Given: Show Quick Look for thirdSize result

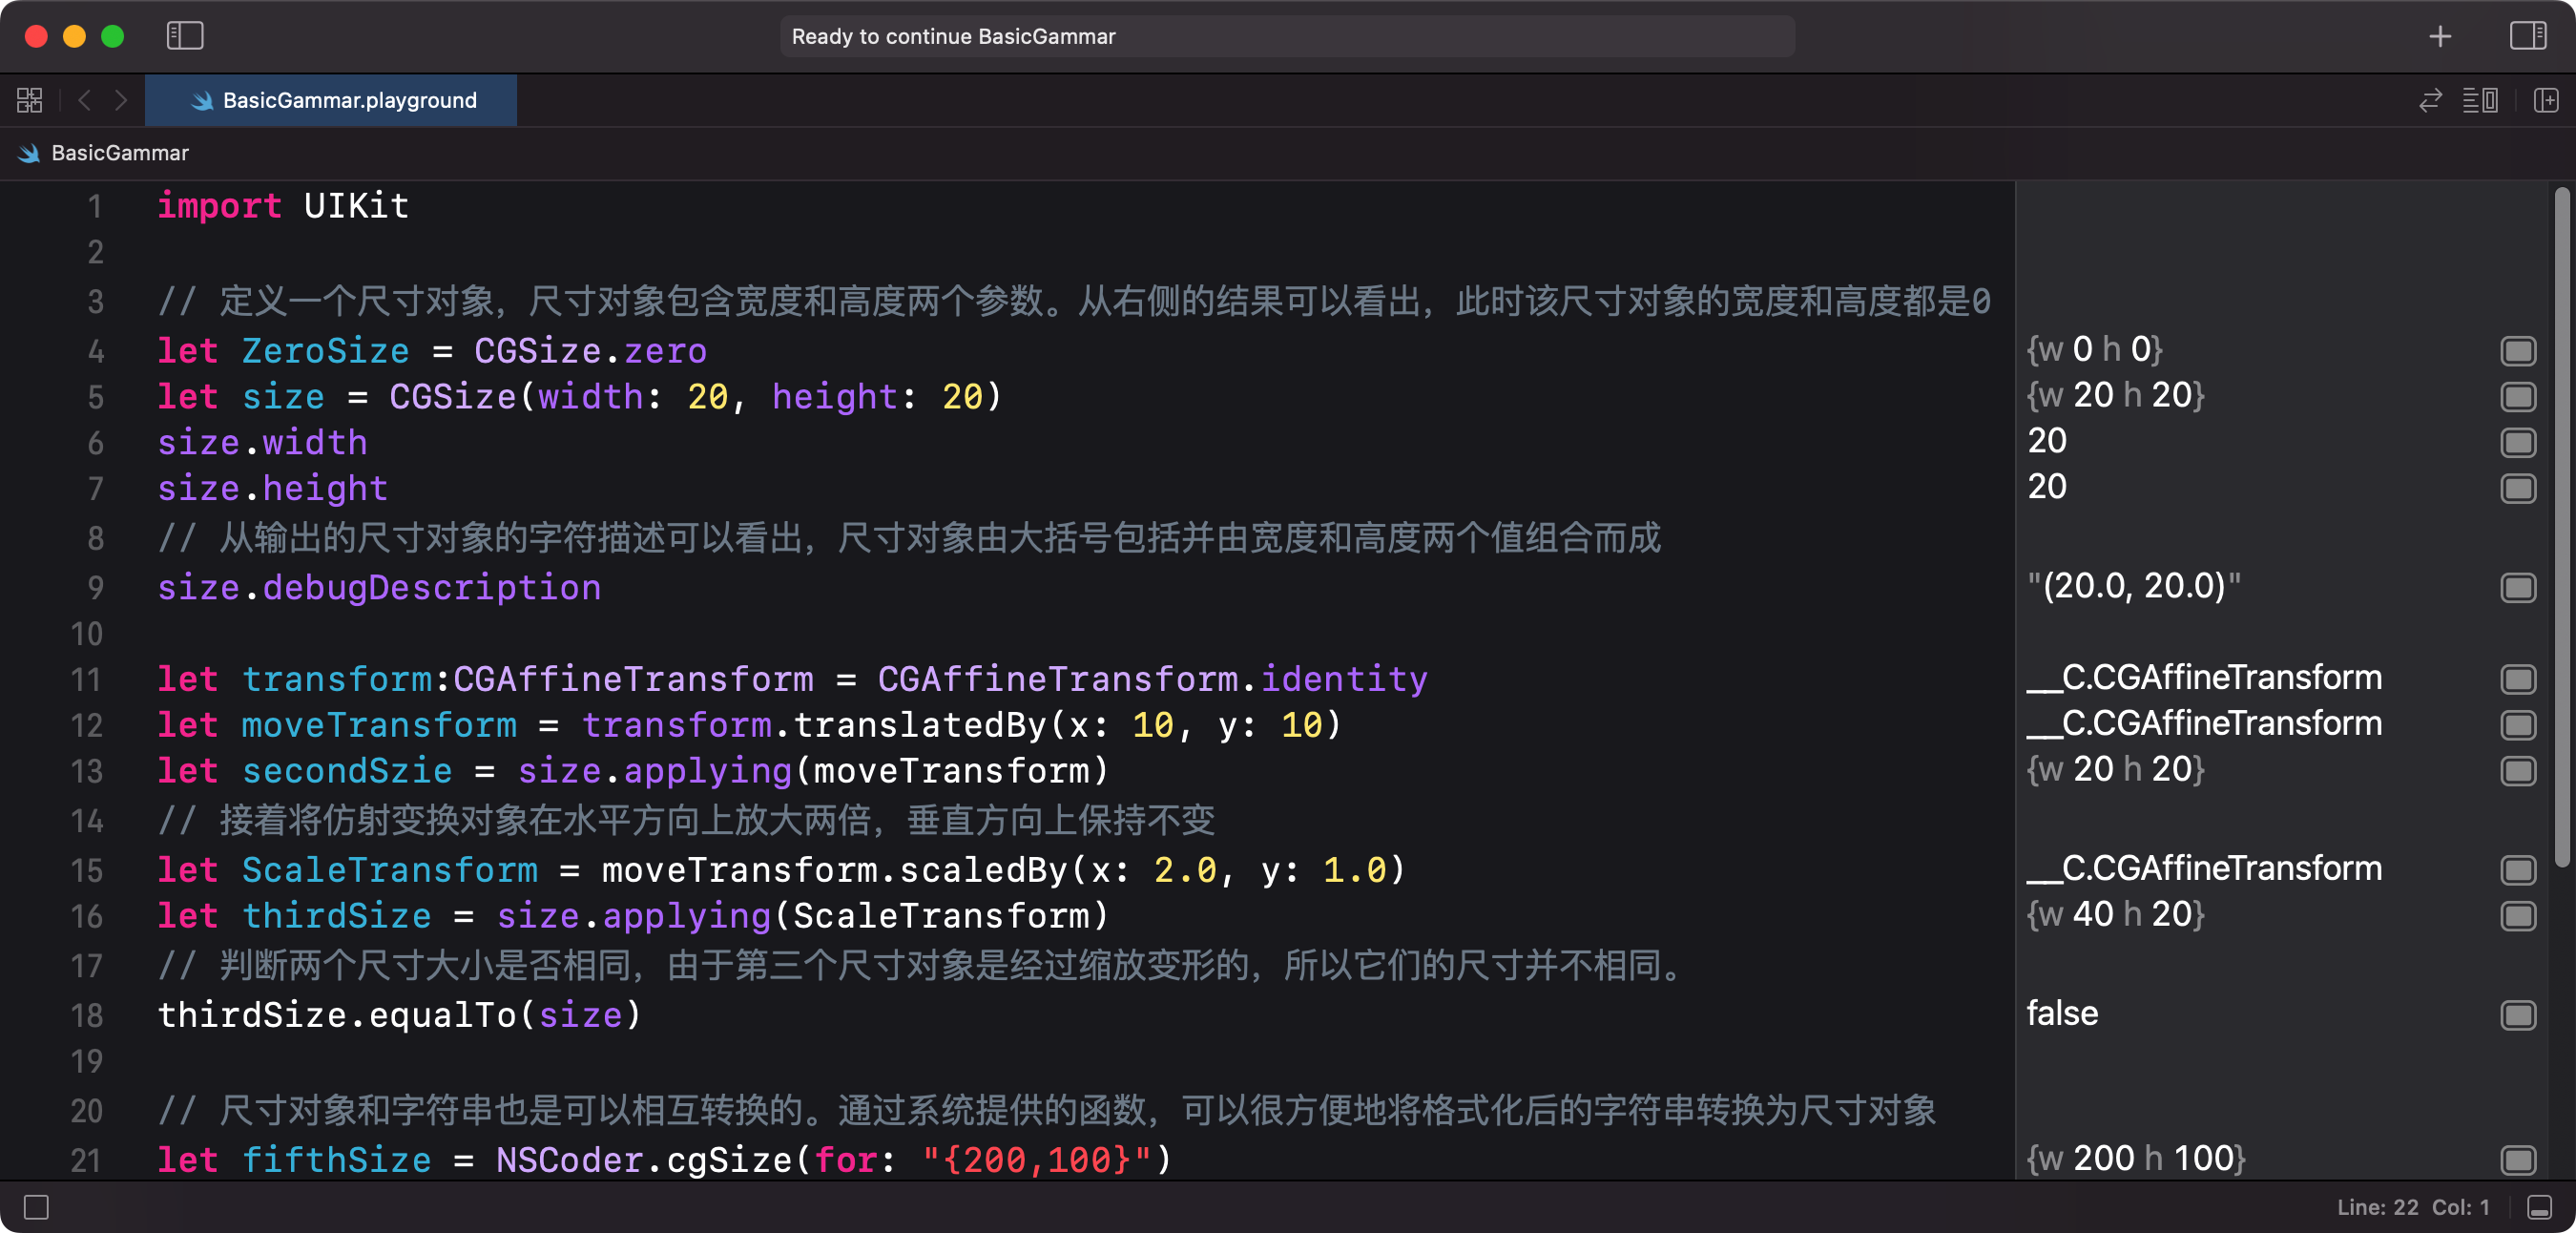Looking at the screenshot, I should tap(2518, 915).
